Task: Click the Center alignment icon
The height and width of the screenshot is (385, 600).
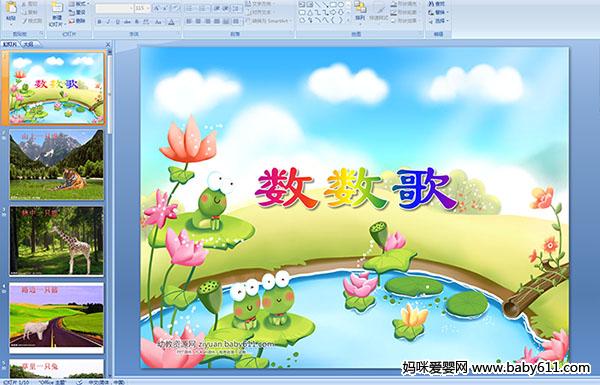Action: click(x=198, y=21)
